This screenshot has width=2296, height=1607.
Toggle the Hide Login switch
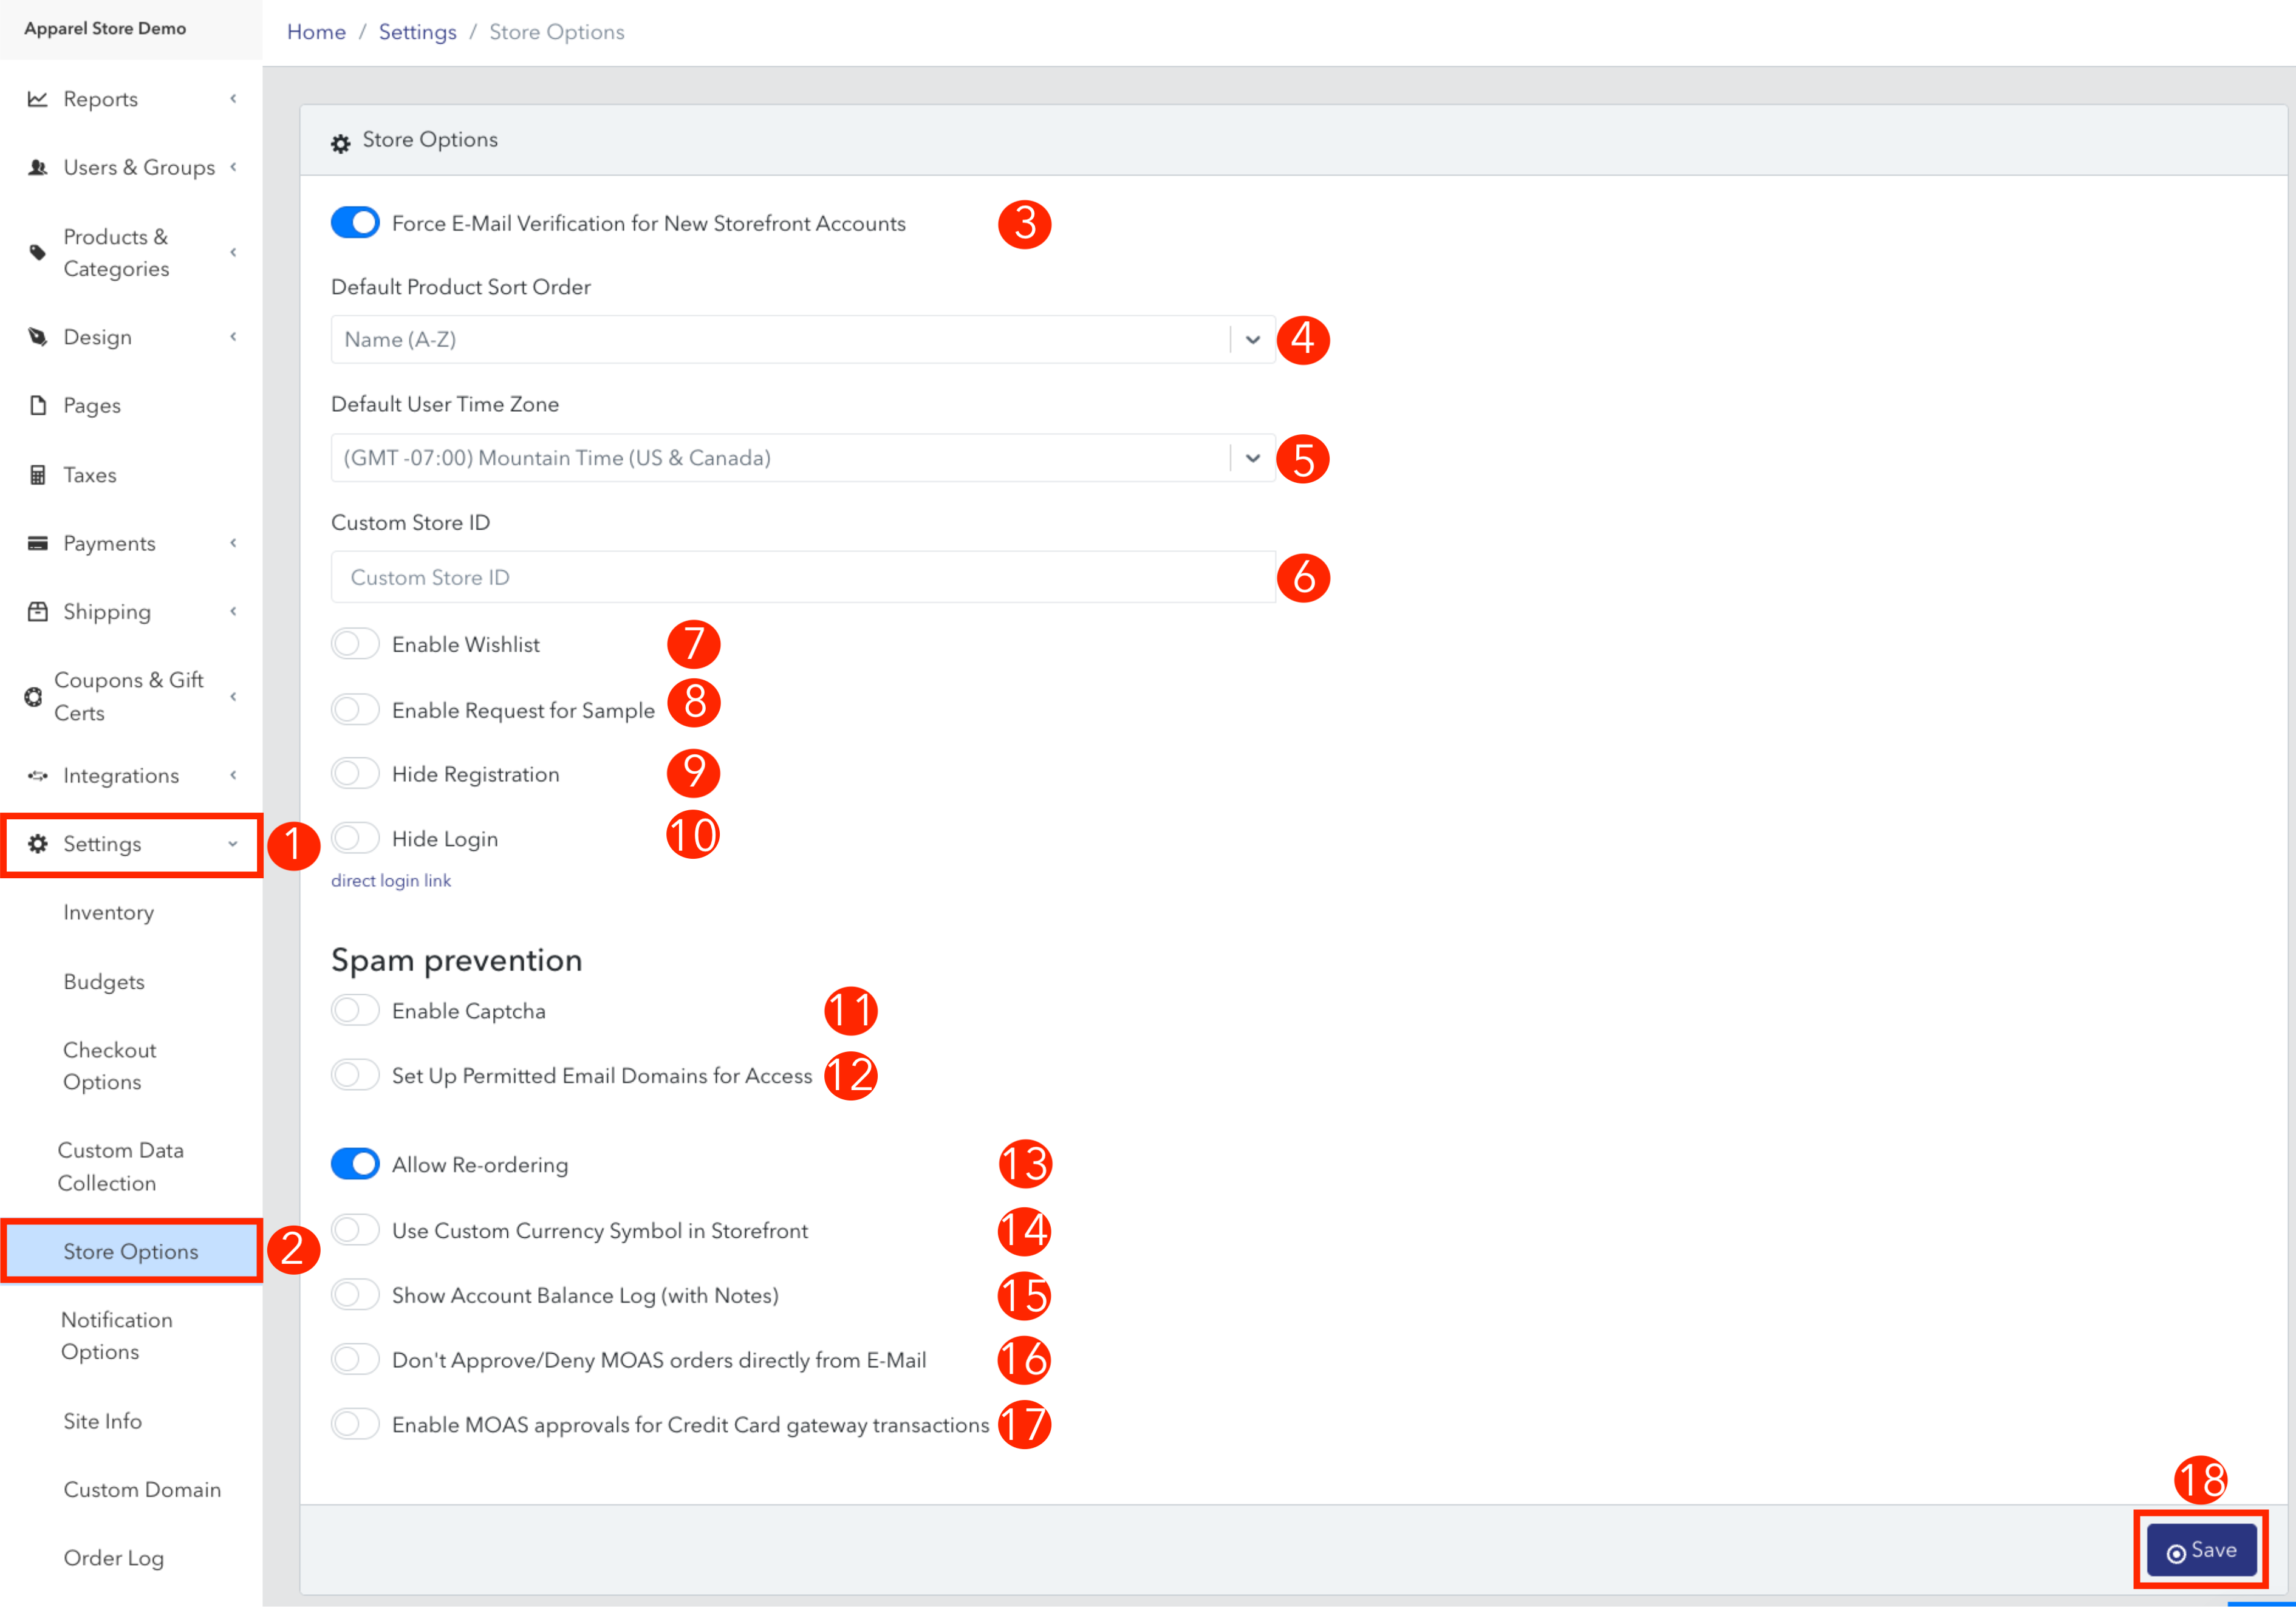tap(355, 837)
